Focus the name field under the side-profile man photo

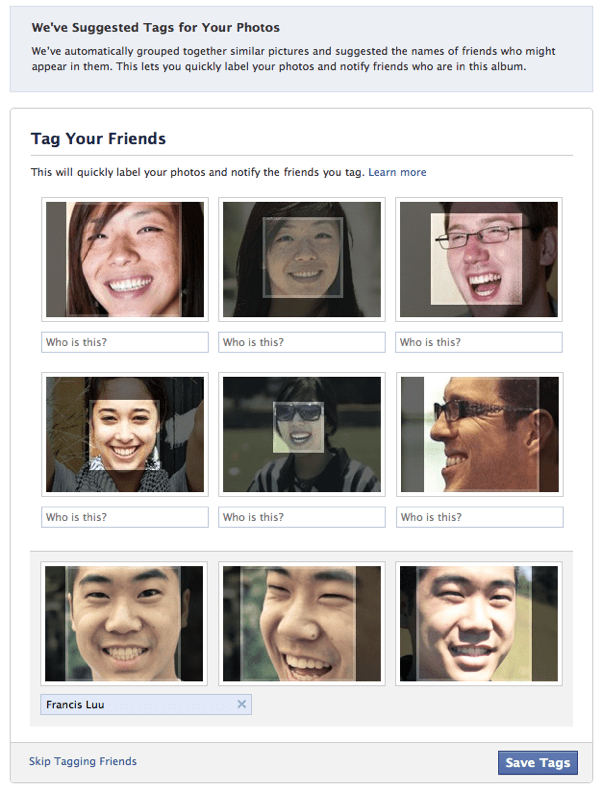479,517
